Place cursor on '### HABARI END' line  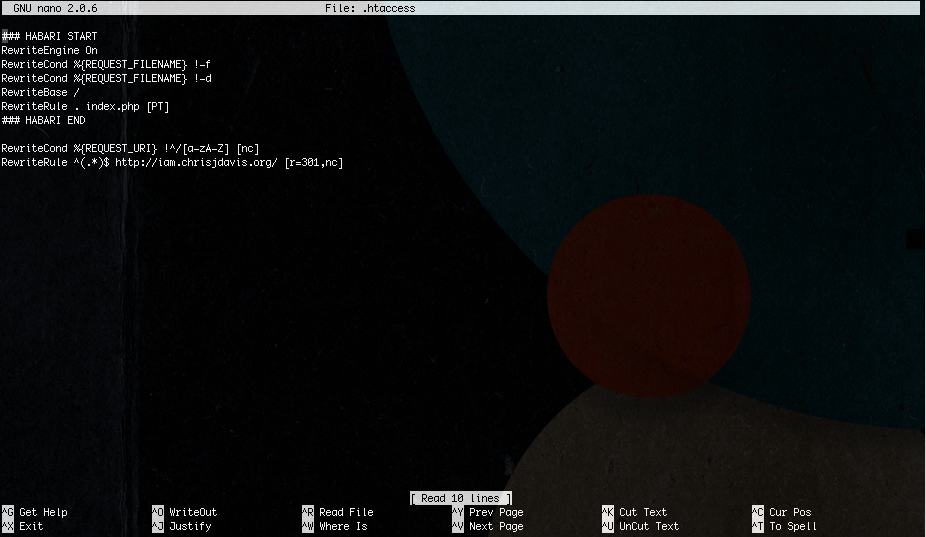[x=44, y=121]
